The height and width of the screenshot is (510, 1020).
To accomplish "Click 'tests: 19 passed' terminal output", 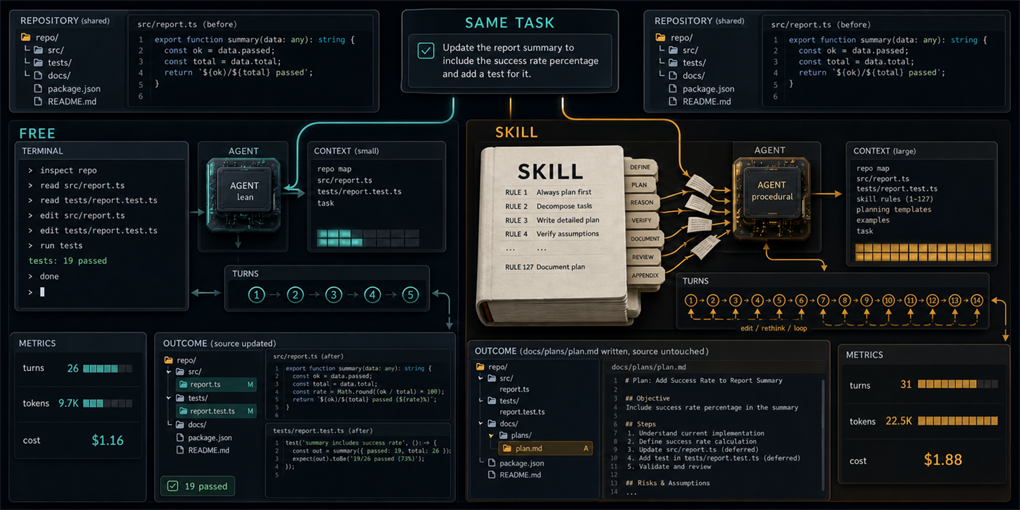I will tap(68, 261).
